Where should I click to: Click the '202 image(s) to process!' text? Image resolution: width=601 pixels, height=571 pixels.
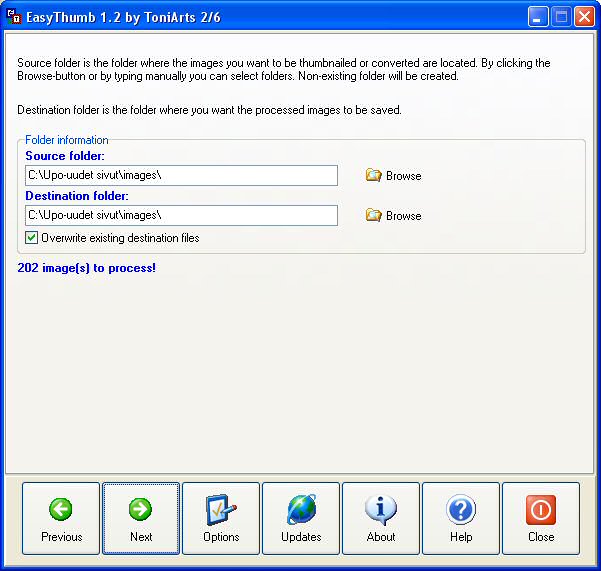[87, 268]
